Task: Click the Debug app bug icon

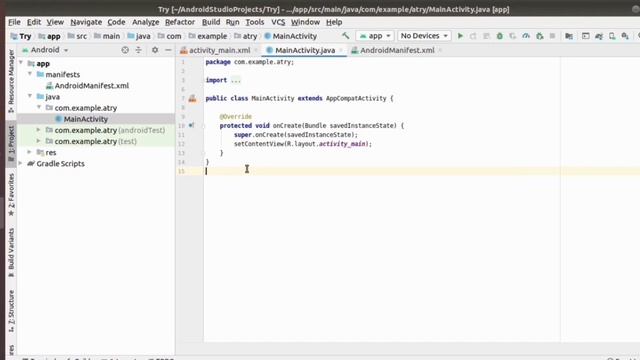Action: (500, 36)
